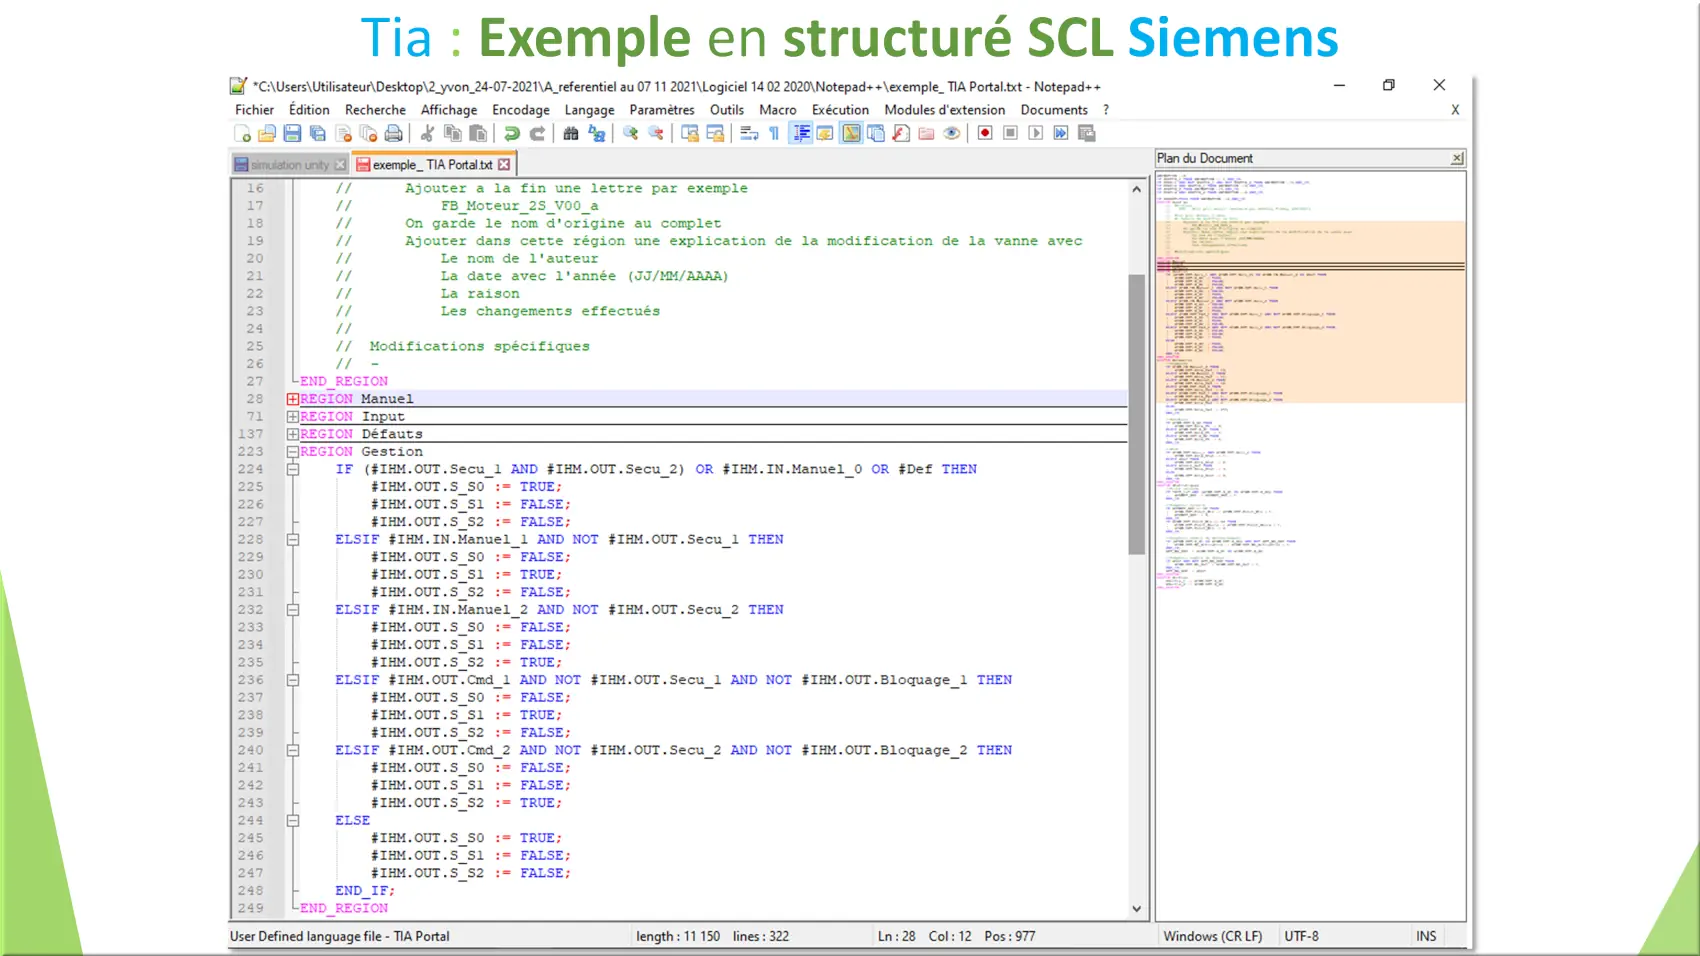Image resolution: width=1700 pixels, height=956 pixels.
Task: Click the Redo arrow icon
Action: [537, 133]
